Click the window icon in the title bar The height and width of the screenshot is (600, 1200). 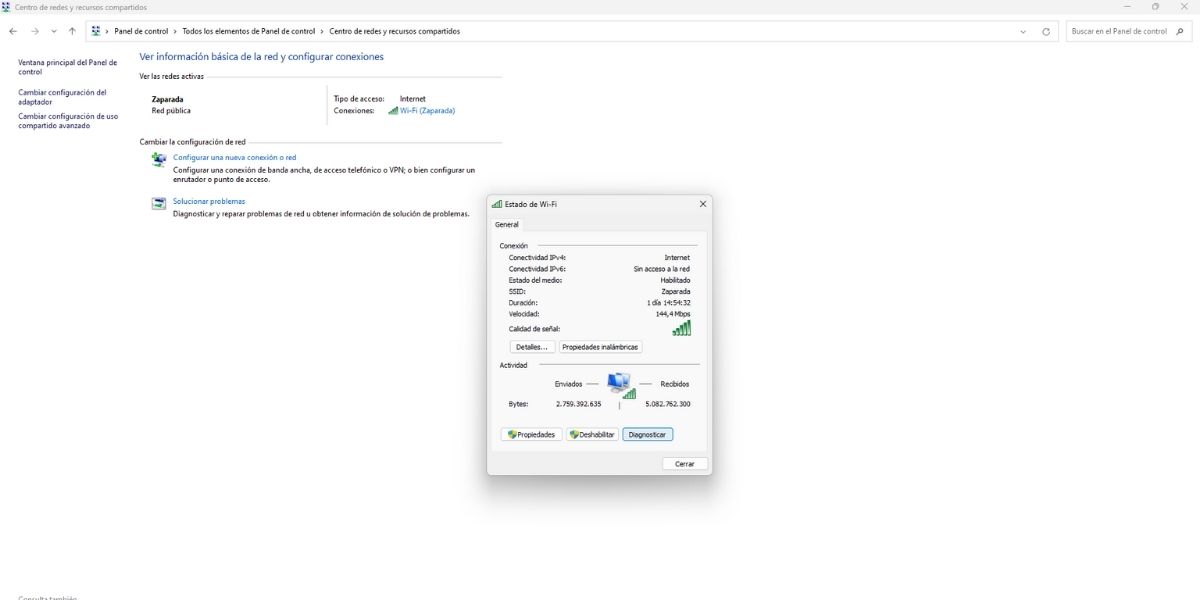(x=6, y=7)
